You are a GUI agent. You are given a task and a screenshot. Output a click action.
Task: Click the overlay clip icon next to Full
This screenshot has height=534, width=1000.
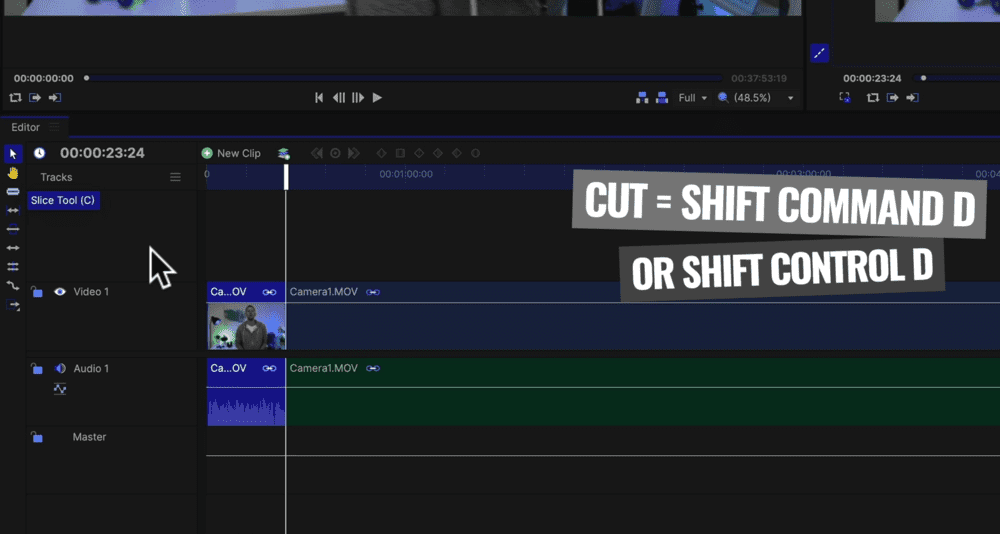pos(662,98)
